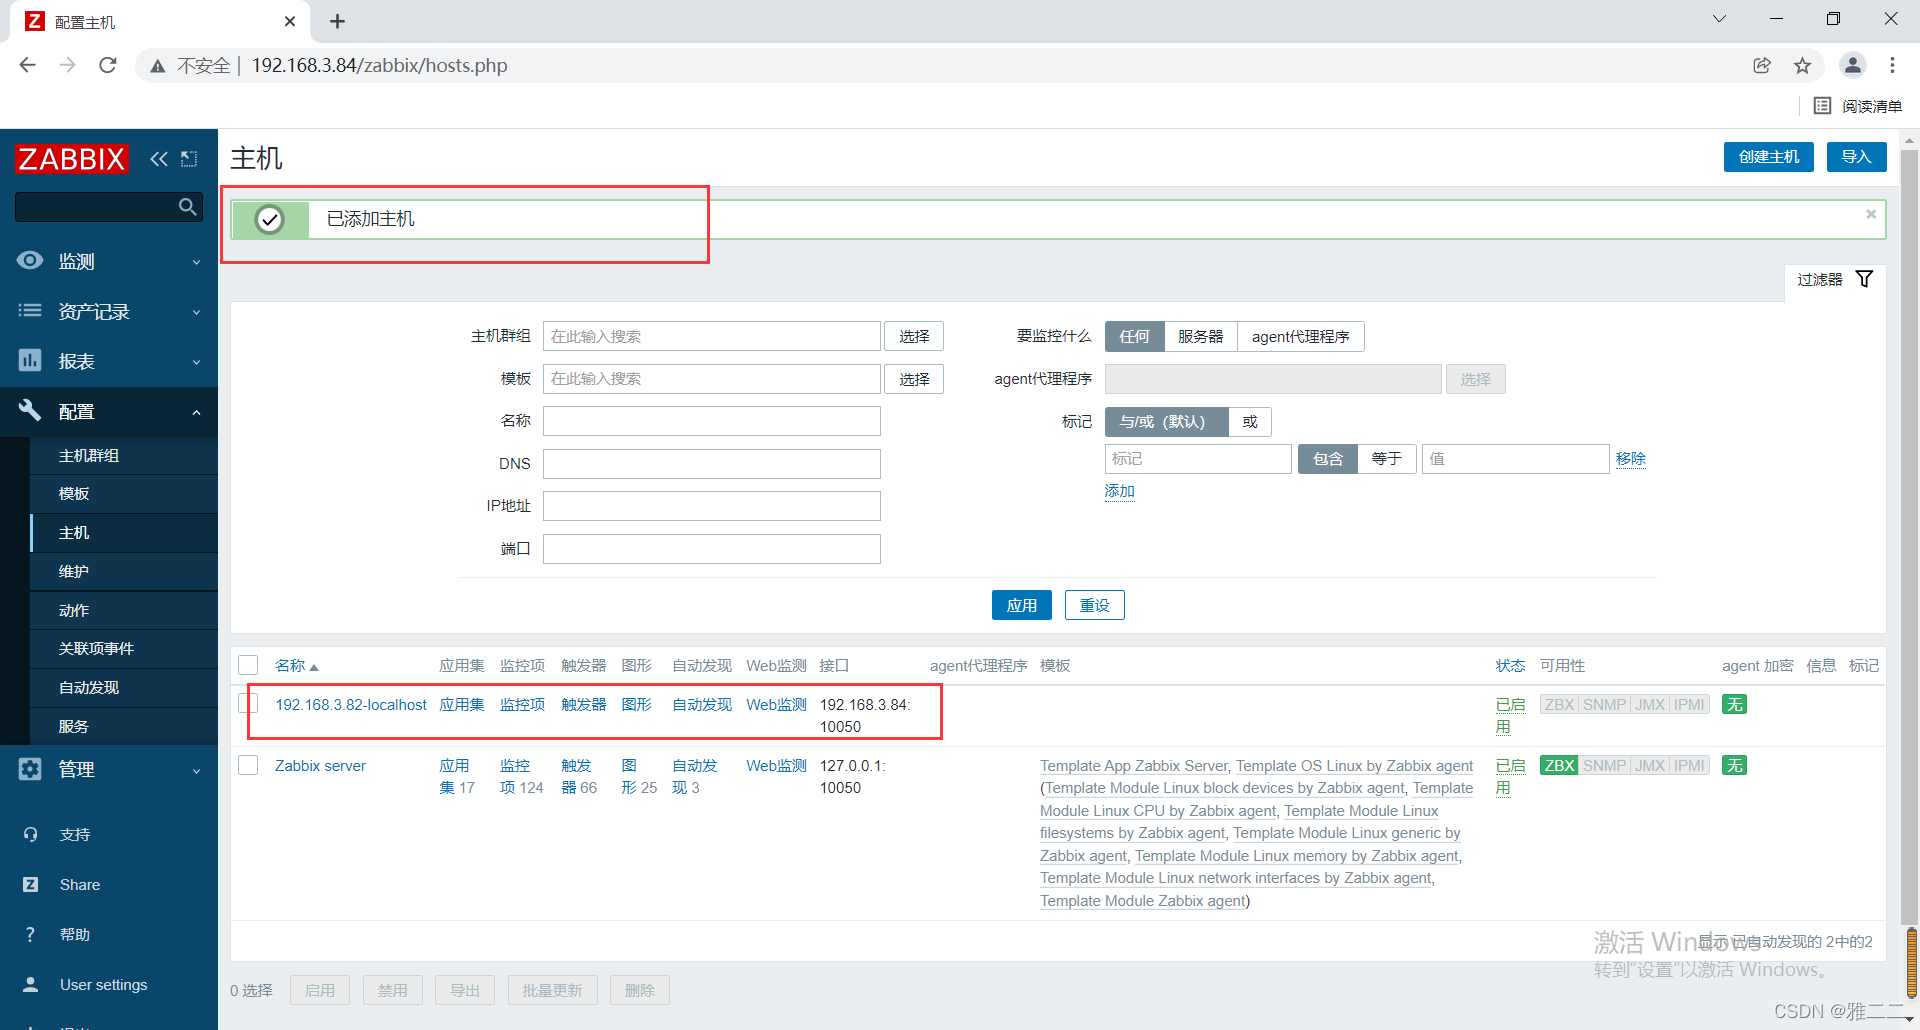Open browser tab search dropdown arrow
The width and height of the screenshot is (1920, 1030).
point(1719,19)
